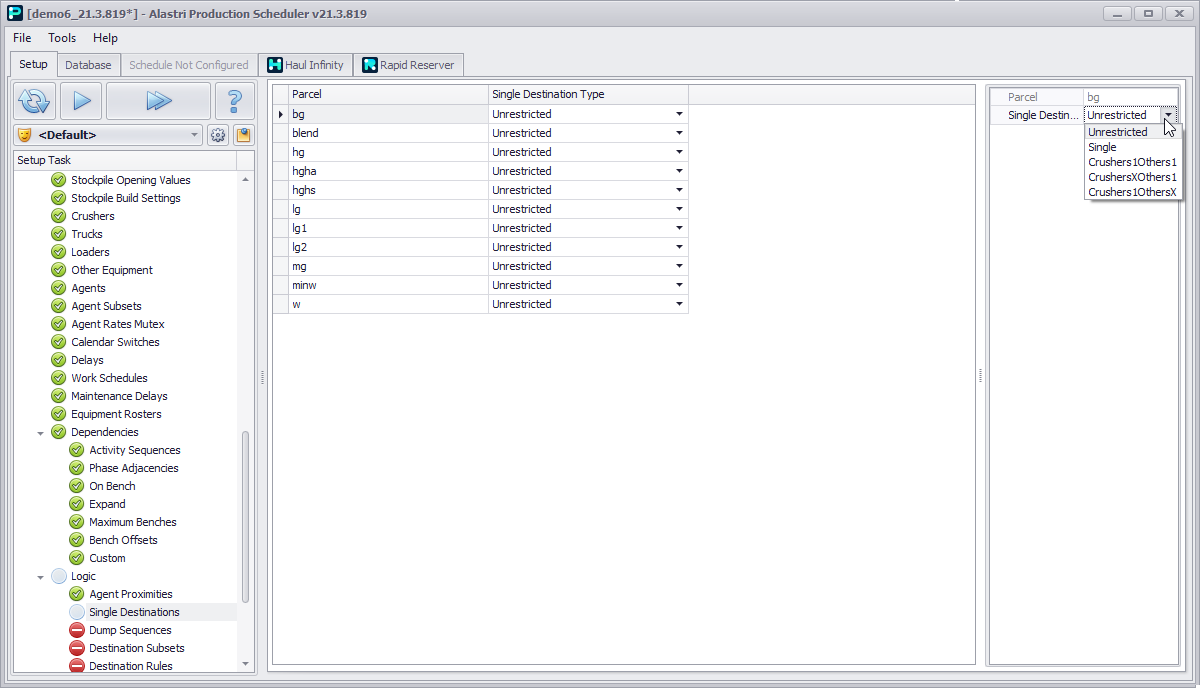
Task: Click green check icon for Crushers
Action: (58, 216)
